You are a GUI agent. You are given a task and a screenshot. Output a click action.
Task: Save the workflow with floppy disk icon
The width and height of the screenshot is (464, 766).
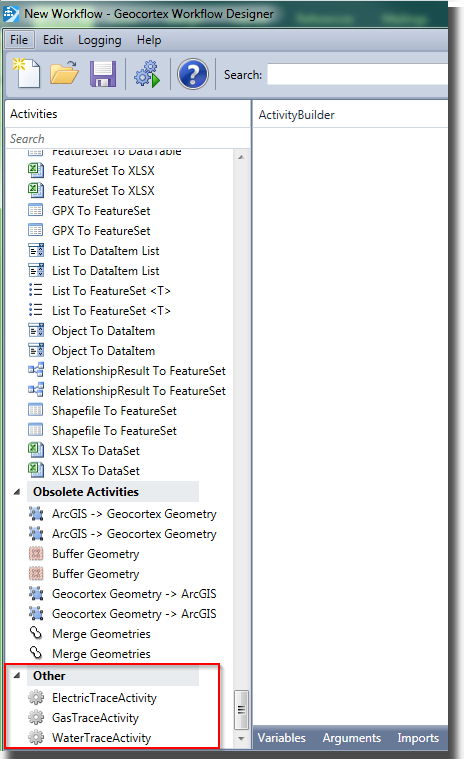tap(103, 74)
